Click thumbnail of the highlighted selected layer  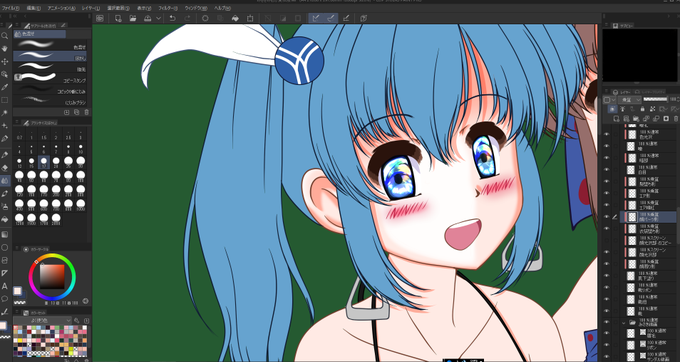[x=632, y=217]
